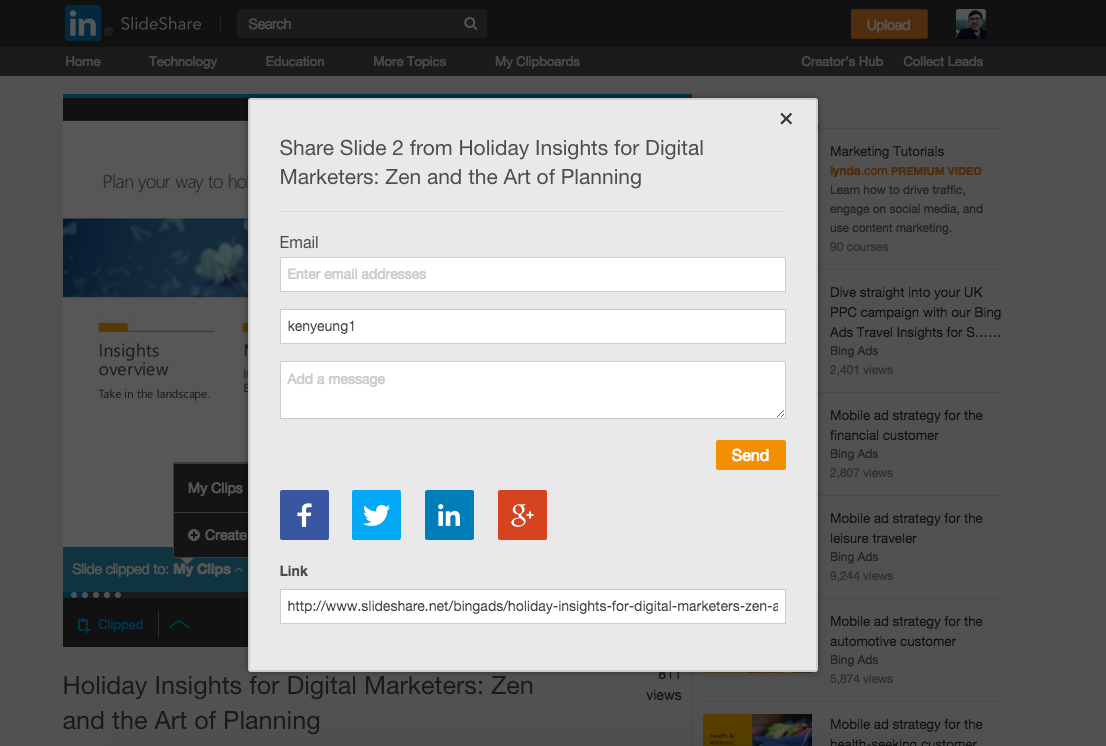Share slide on Twitter
Image resolution: width=1106 pixels, height=746 pixels.
[x=377, y=515]
